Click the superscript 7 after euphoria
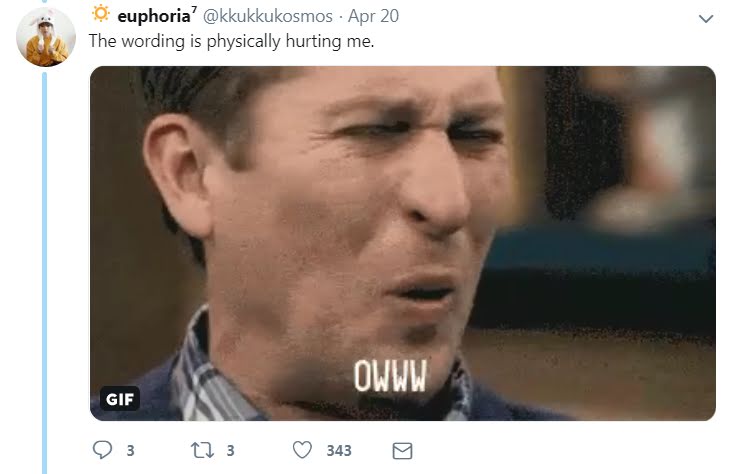The height and width of the screenshot is (474, 739). tap(194, 10)
